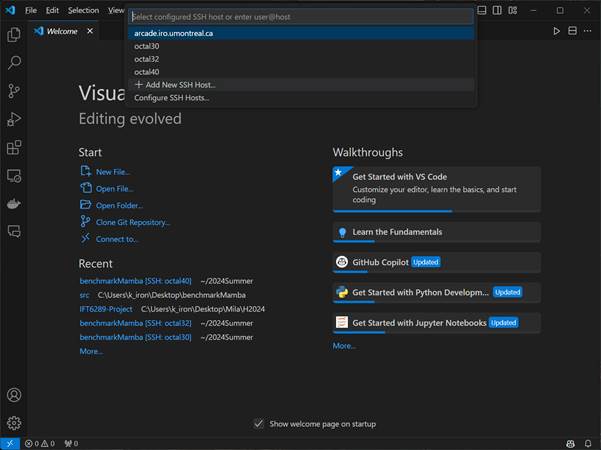Image resolution: width=601 pixels, height=450 pixels.
Task: Choose Configure SSH Hosts option
Action: [x=301, y=98]
